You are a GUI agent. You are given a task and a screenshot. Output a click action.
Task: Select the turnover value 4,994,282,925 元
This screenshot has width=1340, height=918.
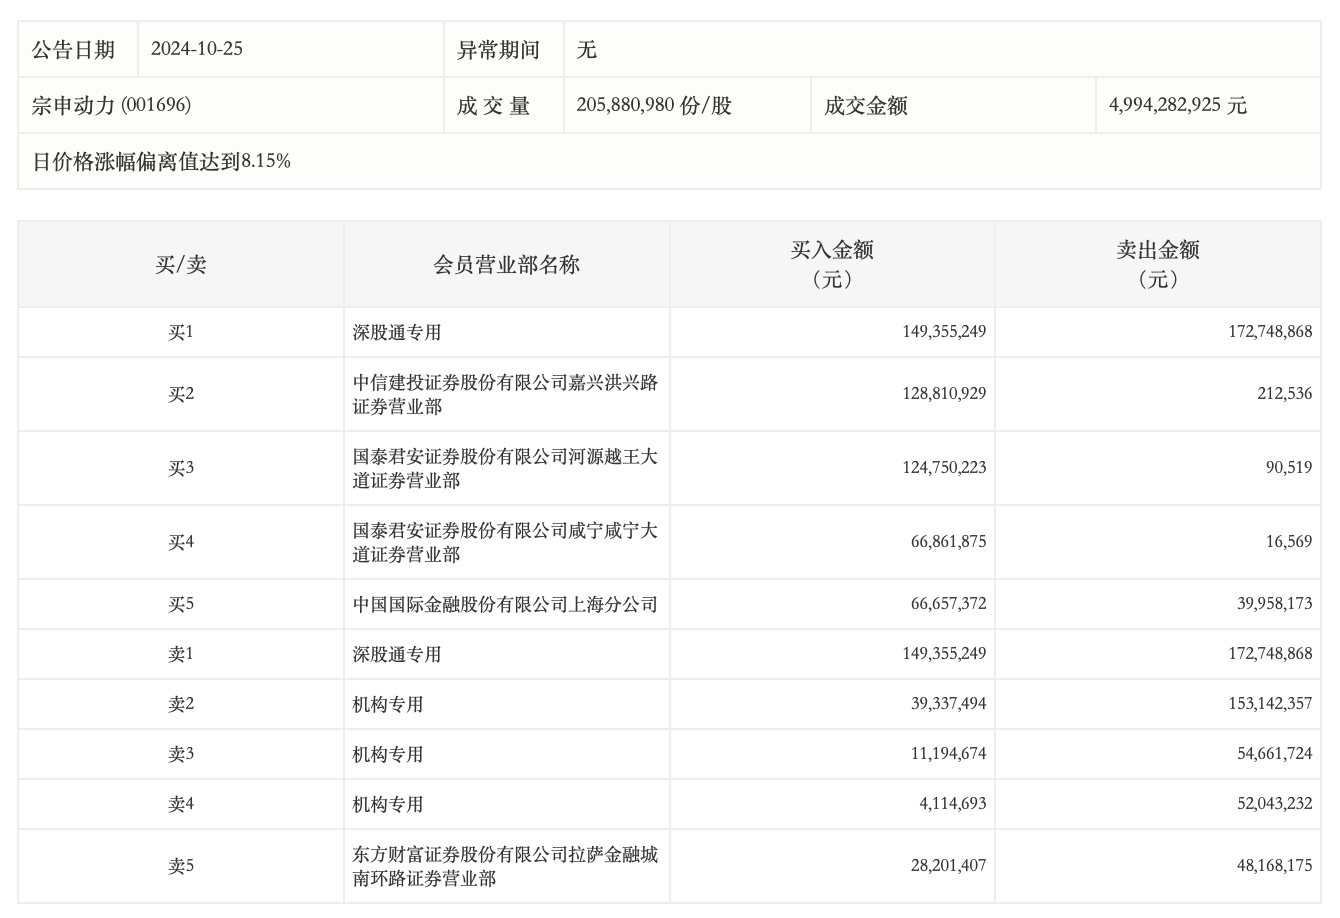point(1177,105)
